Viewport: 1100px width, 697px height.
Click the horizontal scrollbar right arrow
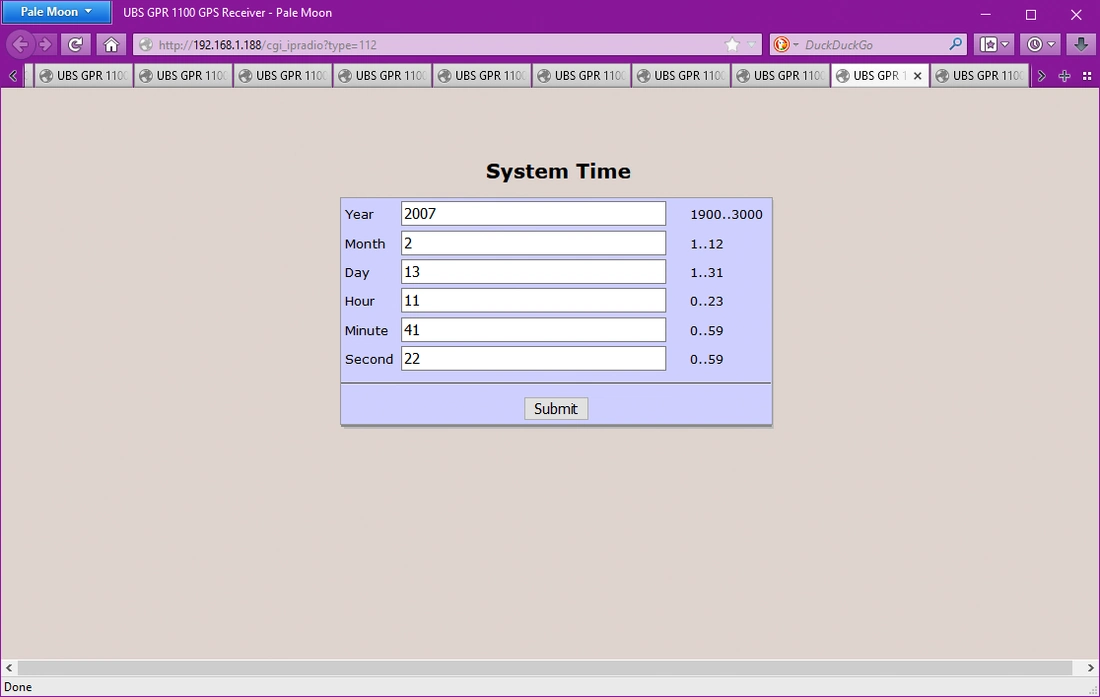1090,668
